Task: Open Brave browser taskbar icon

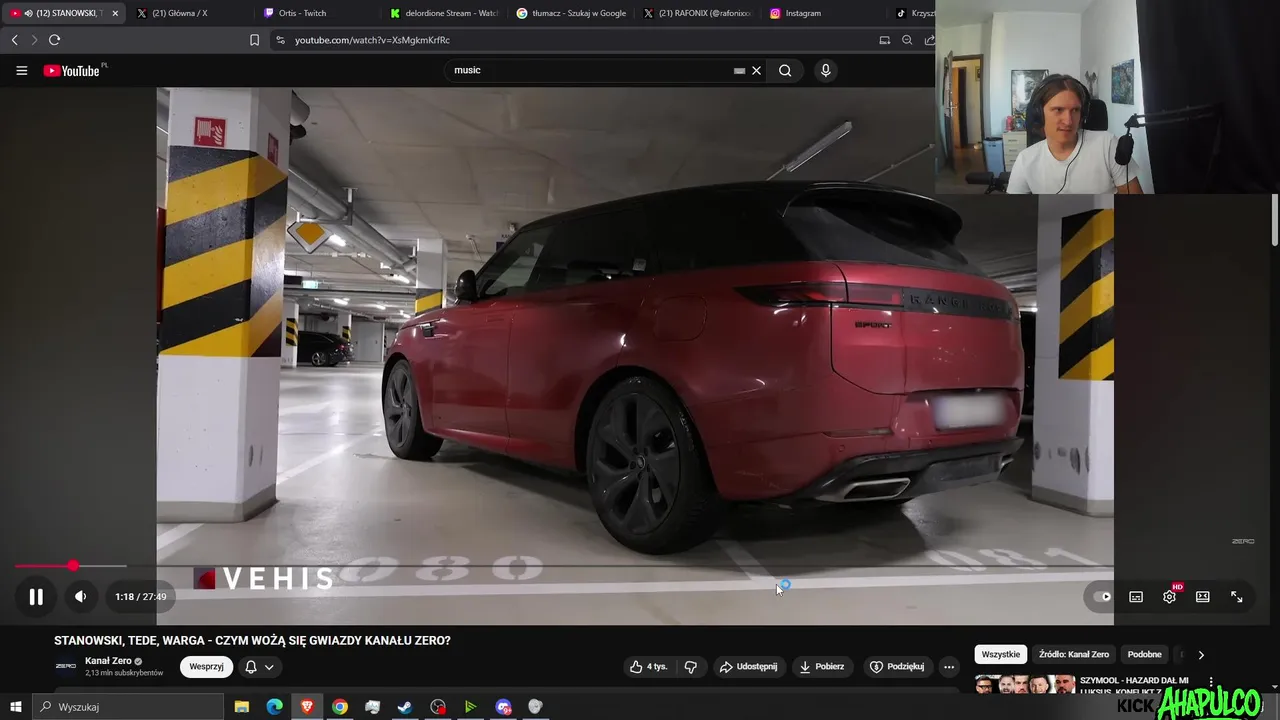Action: coord(307,707)
